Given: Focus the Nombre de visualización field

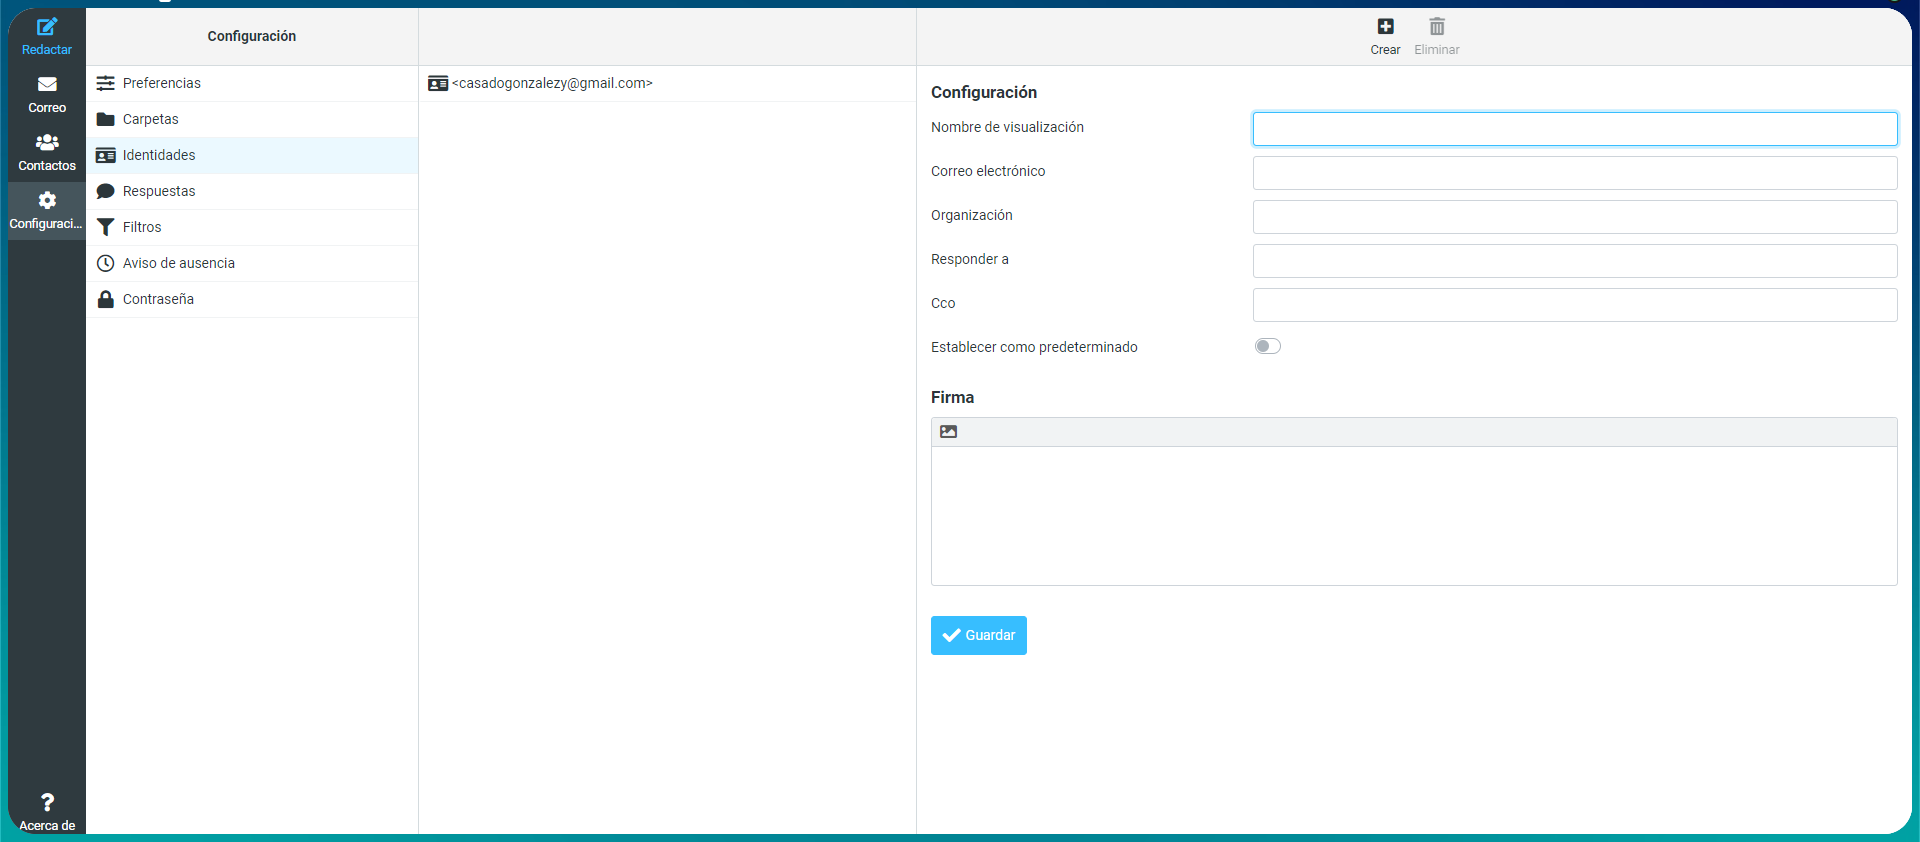Looking at the screenshot, I should click(x=1575, y=129).
